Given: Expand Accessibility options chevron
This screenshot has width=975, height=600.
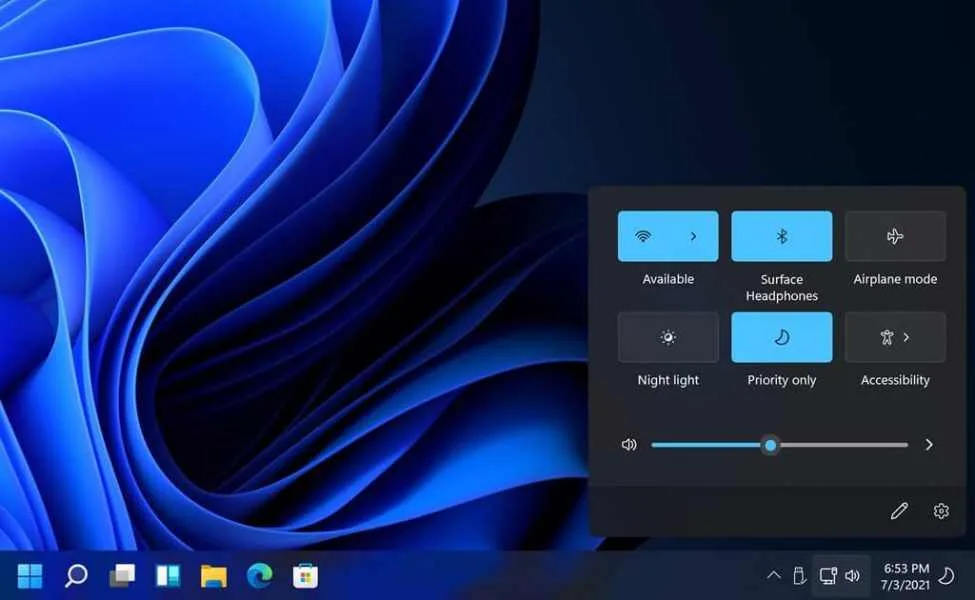Looking at the screenshot, I should point(907,337).
